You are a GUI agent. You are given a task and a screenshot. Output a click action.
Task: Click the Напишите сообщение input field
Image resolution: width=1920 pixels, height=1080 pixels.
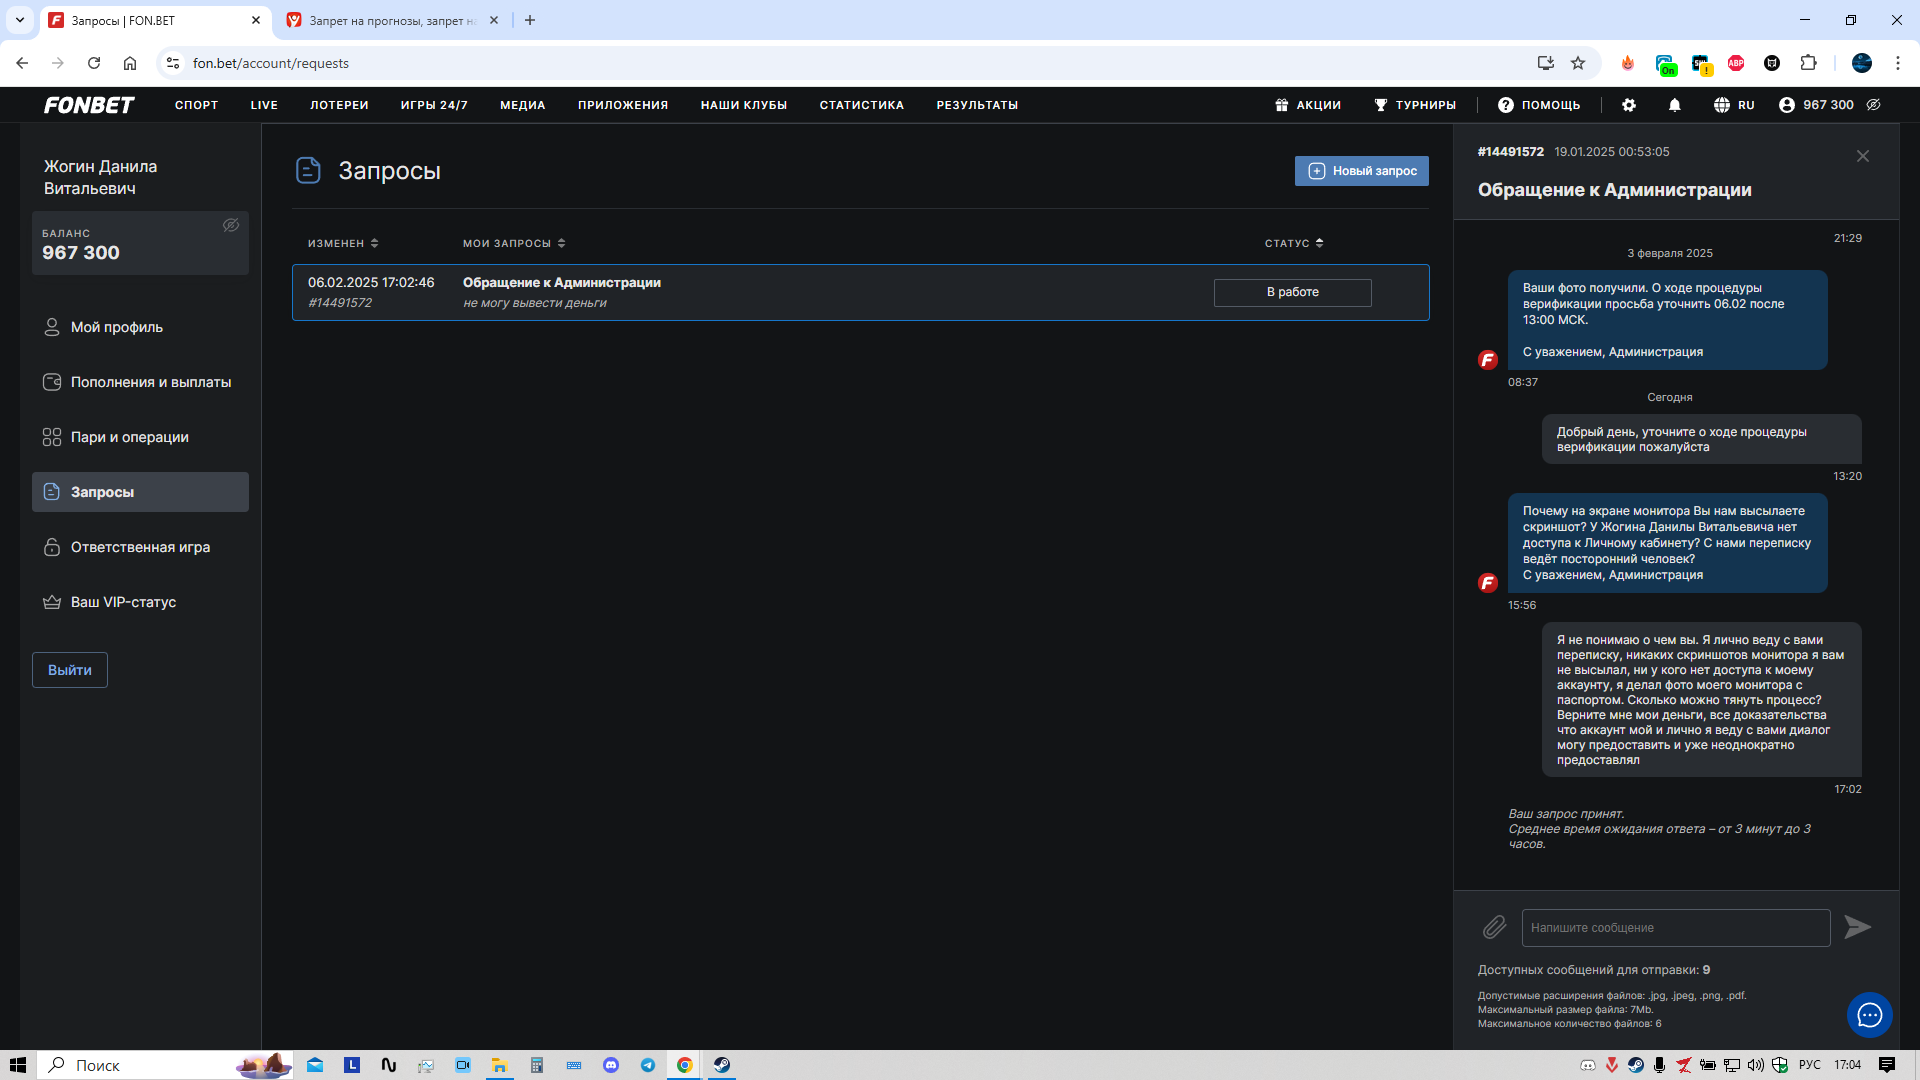coord(1675,927)
